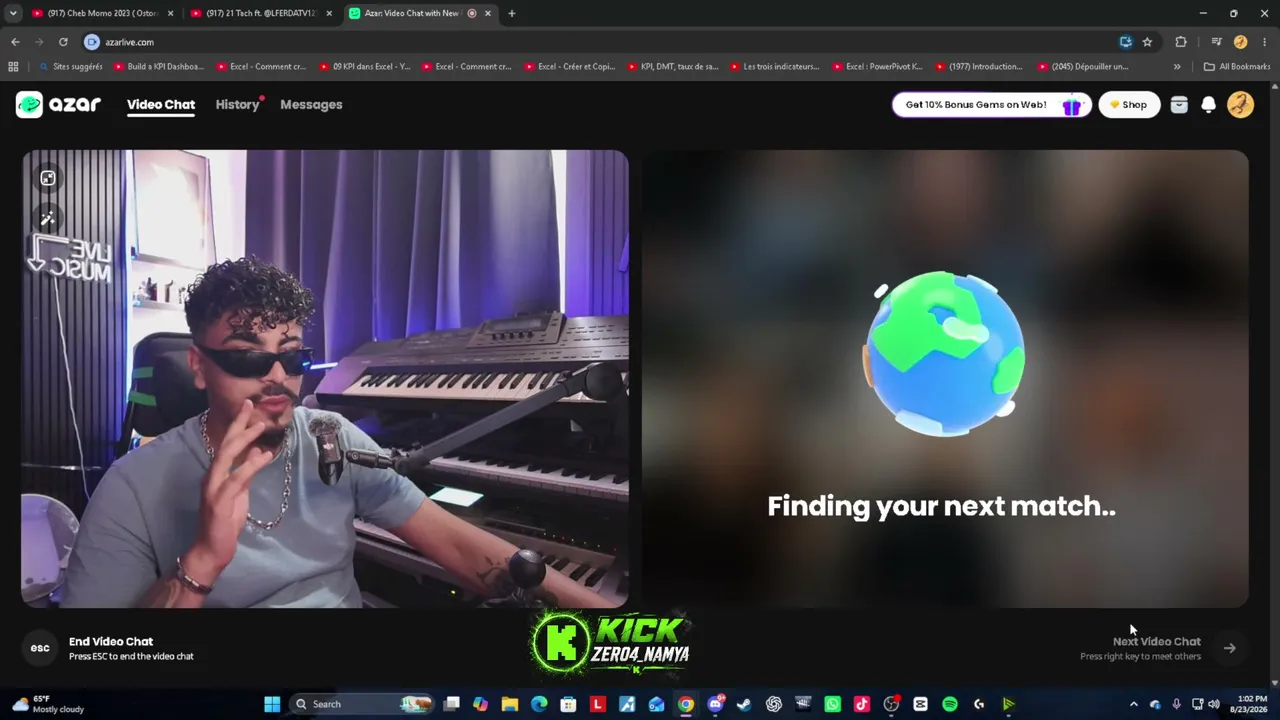This screenshot has height=720, width=1280.
Task: Open the weather widget showing 65°F
Action: [x=48, y=704]
